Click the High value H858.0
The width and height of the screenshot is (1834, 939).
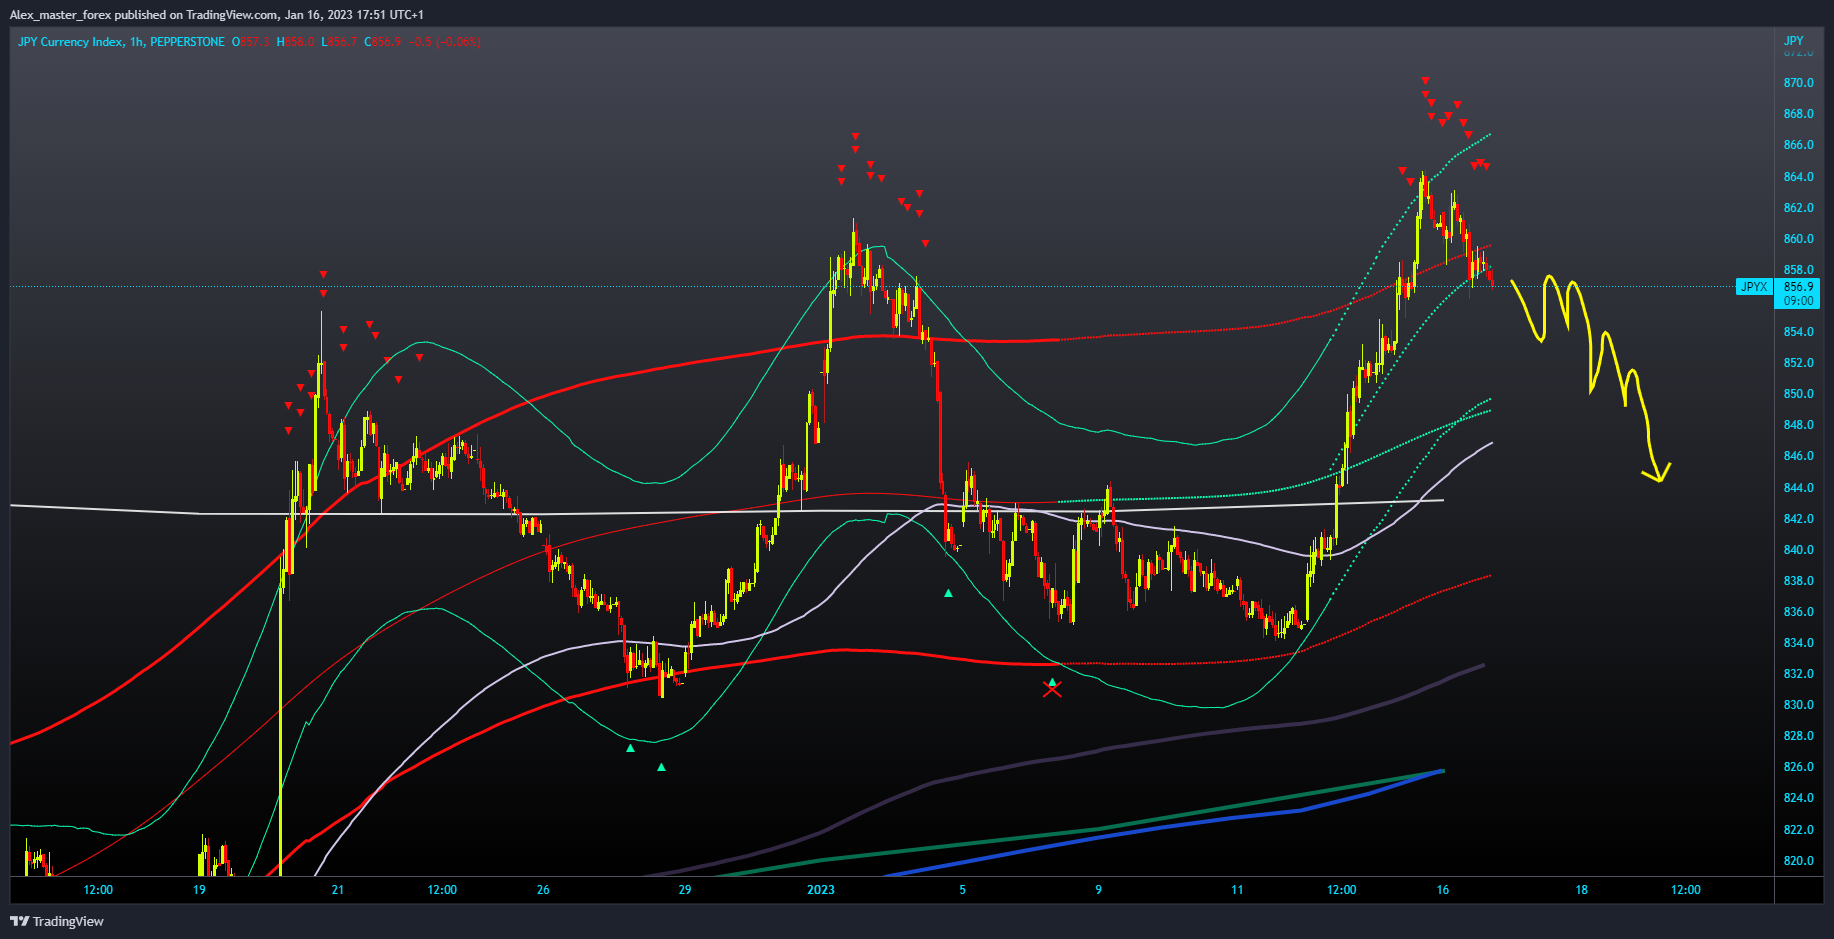click(x=295, y=42)
